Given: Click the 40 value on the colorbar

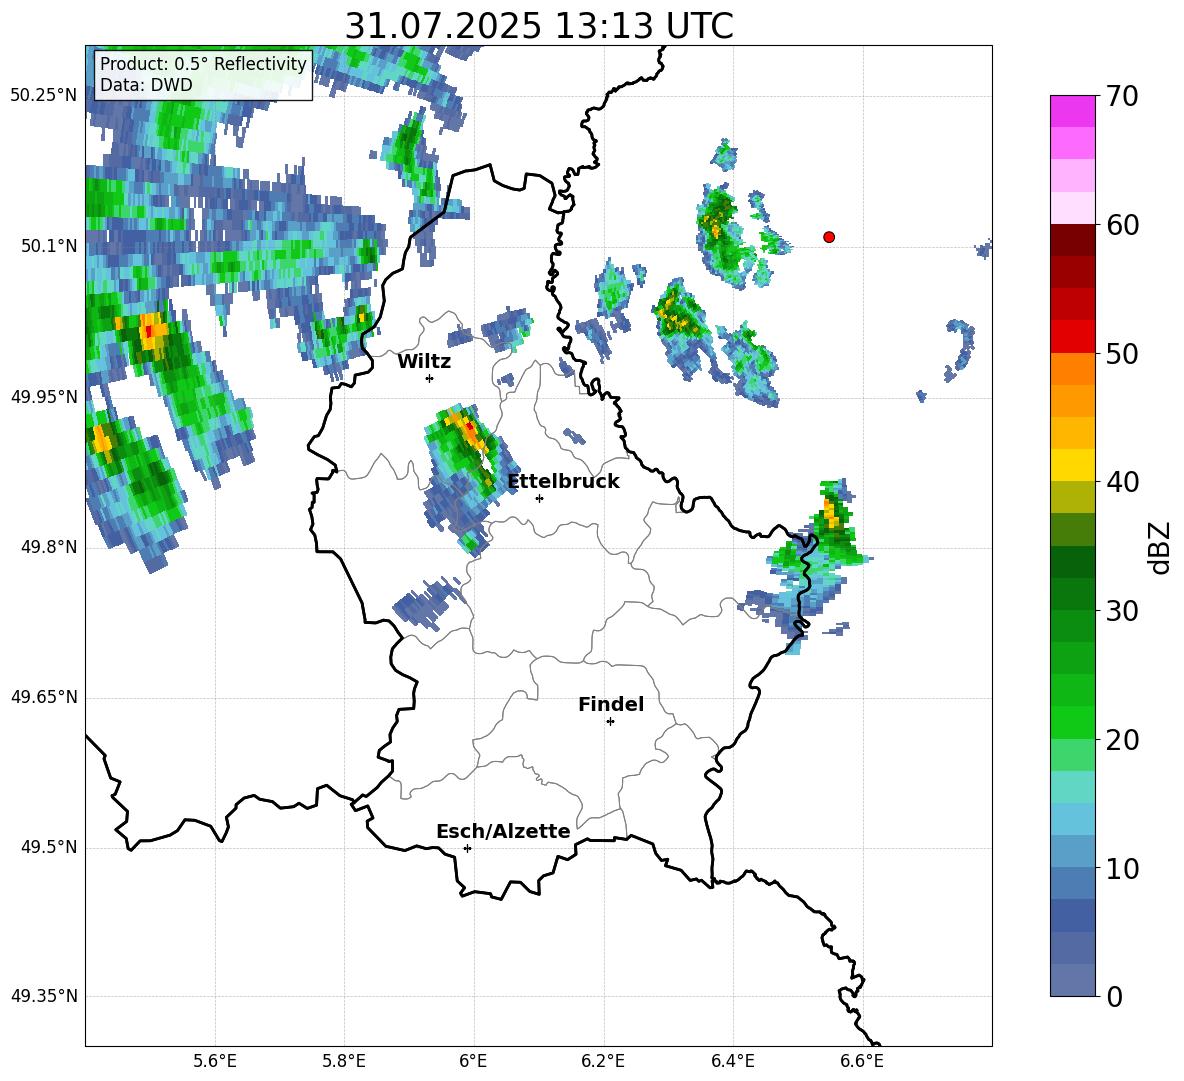Looking at the screenshot, I should point(1122,482).
